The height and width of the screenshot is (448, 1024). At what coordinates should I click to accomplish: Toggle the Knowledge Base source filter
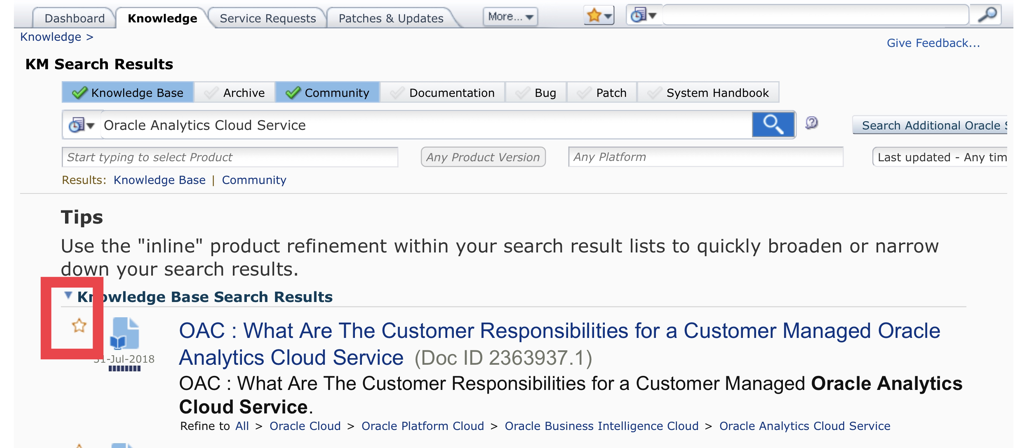click(128, 93)
